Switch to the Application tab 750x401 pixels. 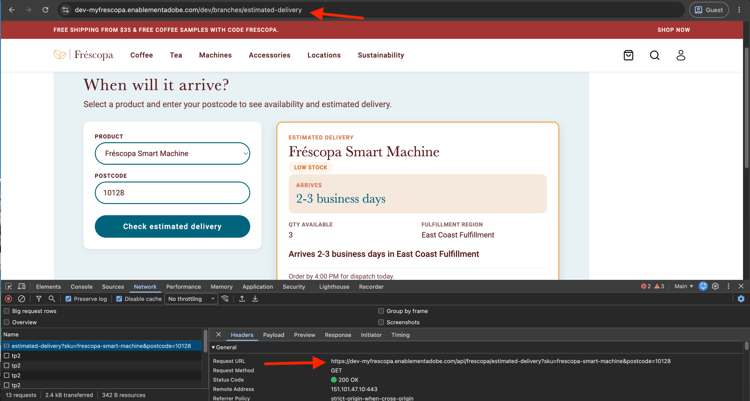coord(257,287)
